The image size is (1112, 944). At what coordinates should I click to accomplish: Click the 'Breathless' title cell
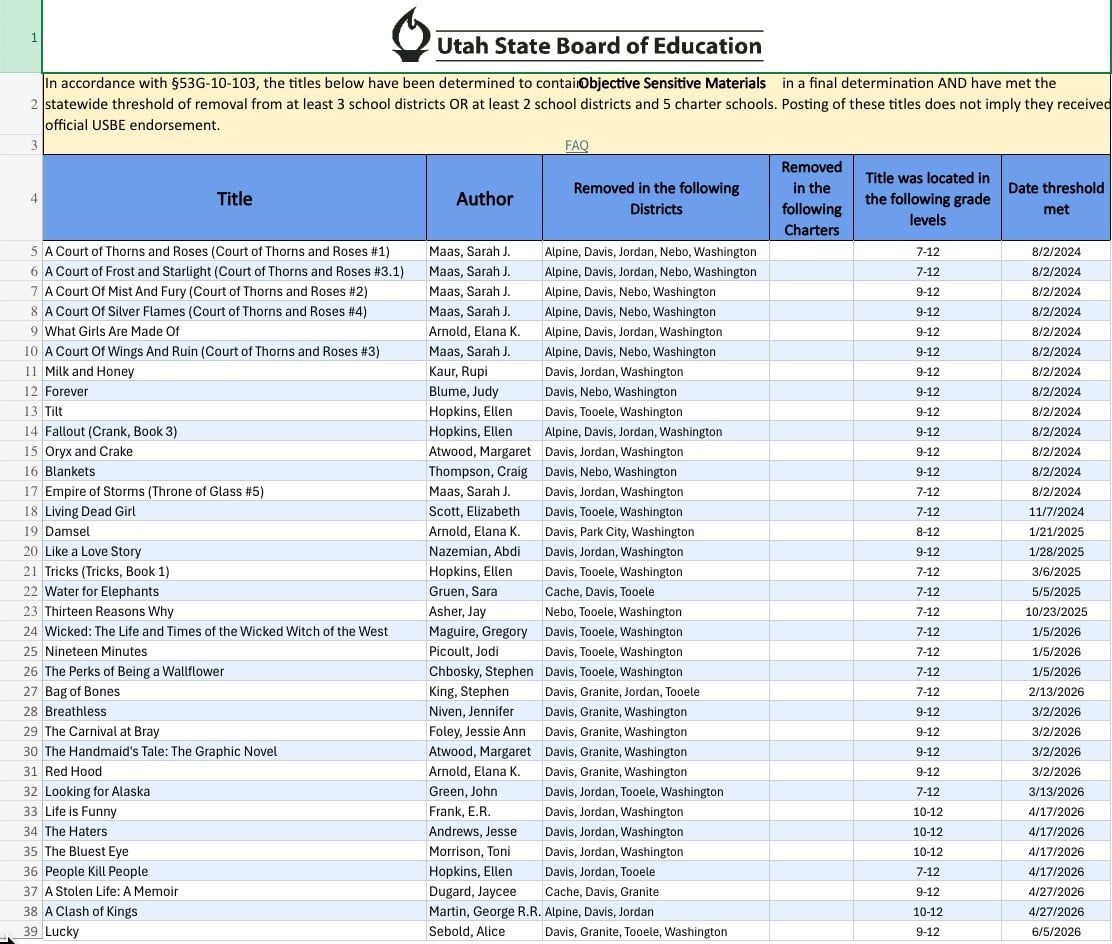(235, 711)
